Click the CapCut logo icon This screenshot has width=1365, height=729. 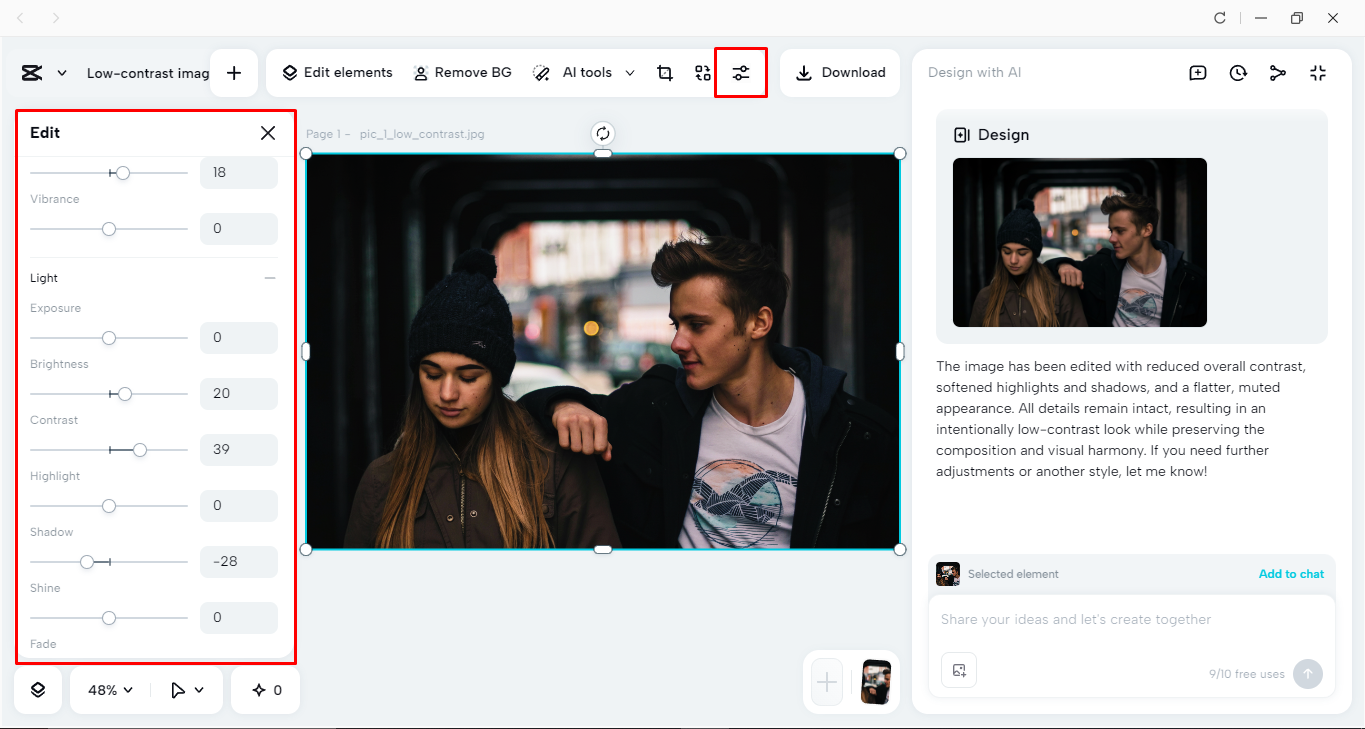pos(31,73)
